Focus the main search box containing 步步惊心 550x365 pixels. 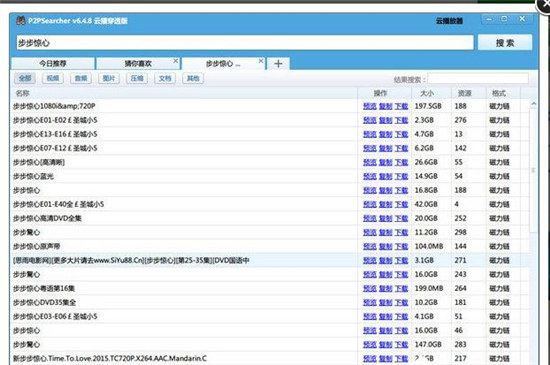[245, 43]
